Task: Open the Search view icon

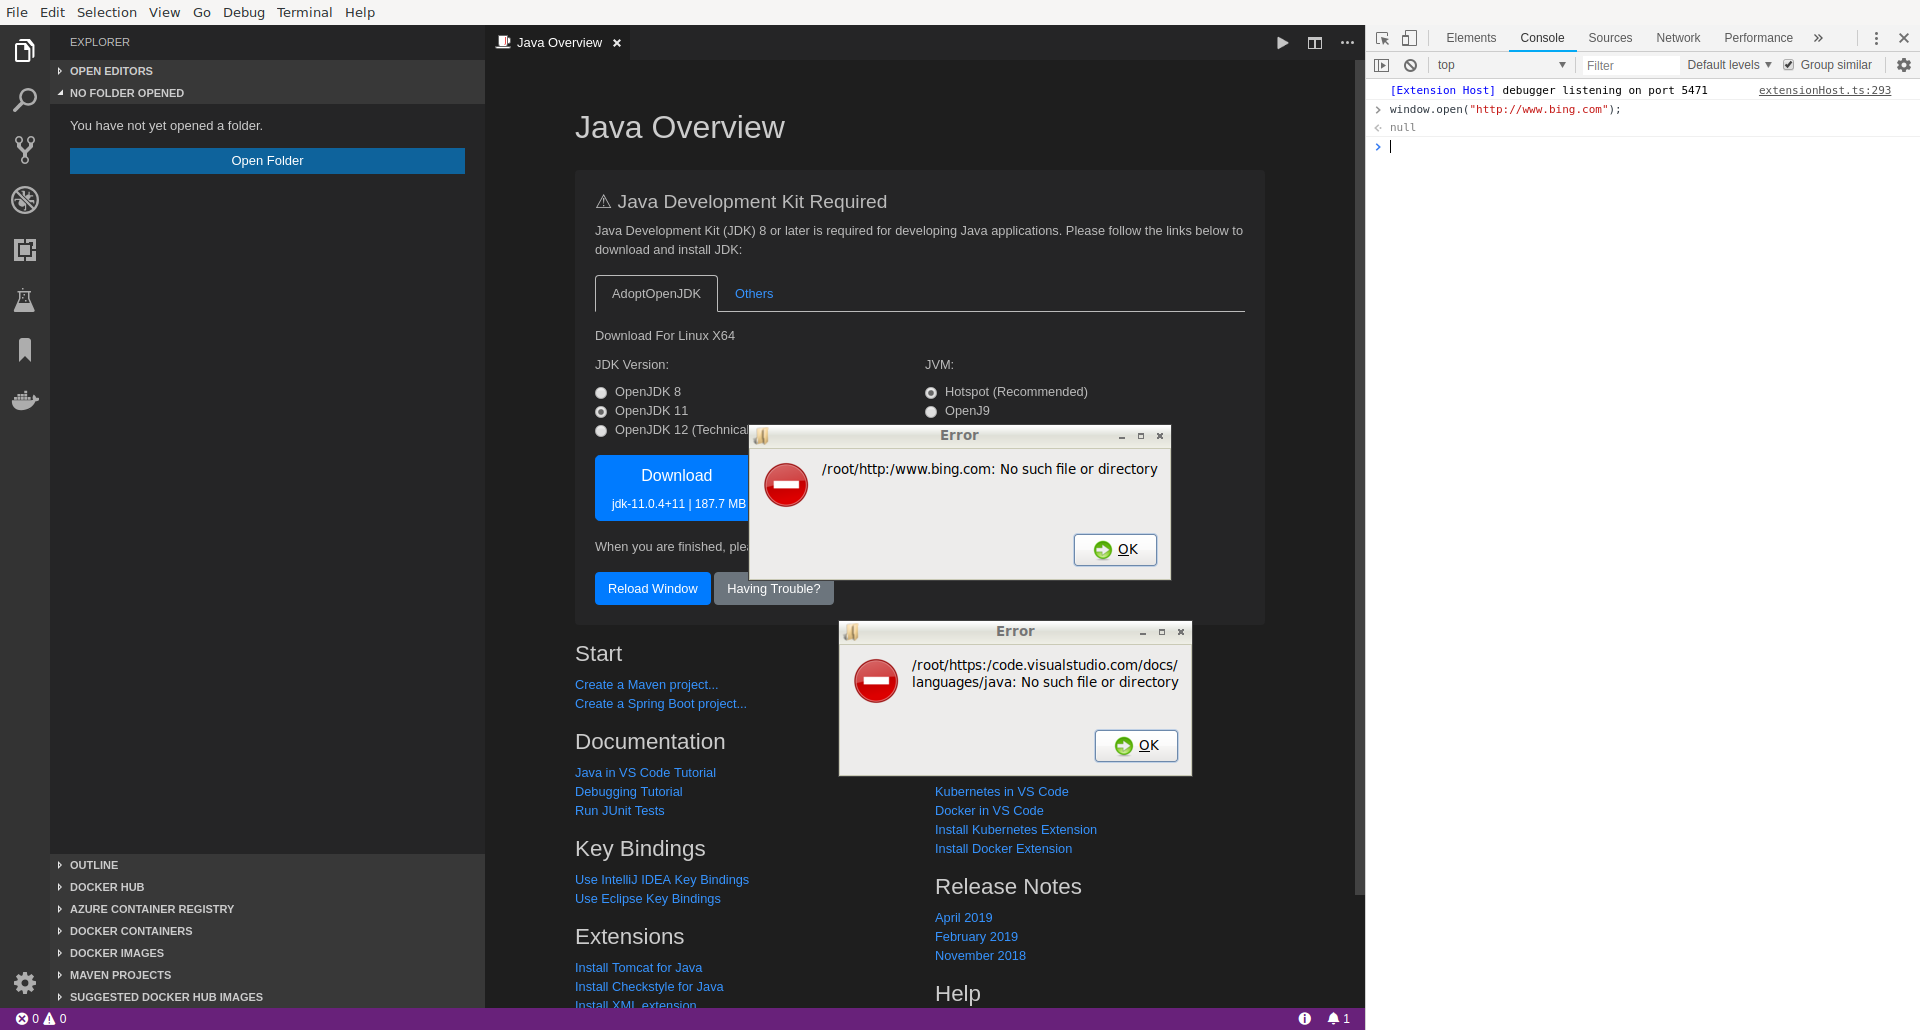Action: (x=25, y=100)
